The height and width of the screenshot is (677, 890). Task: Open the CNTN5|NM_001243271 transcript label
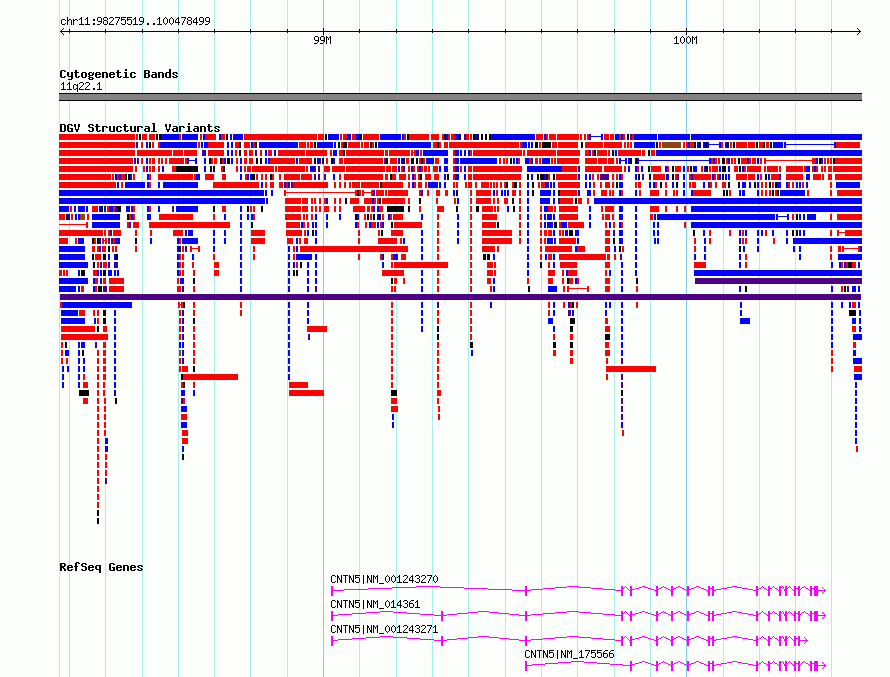pos(384,629)
